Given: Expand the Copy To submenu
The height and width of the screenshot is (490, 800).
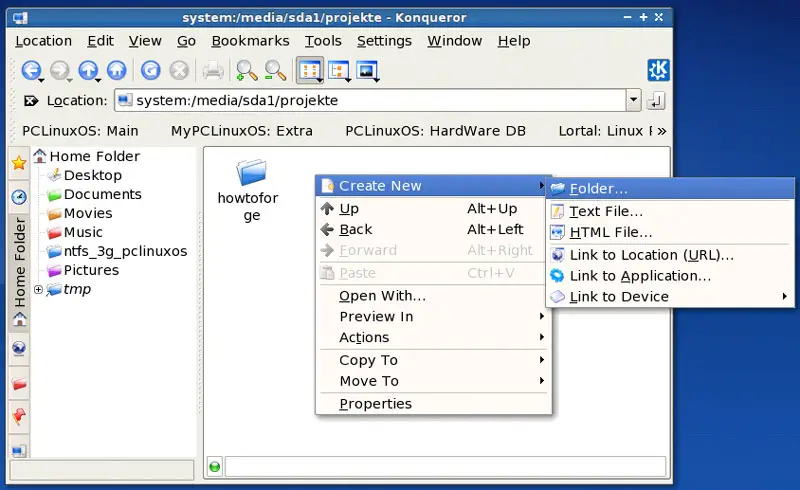Looking at the screenshot, I should tap(433, 360).
